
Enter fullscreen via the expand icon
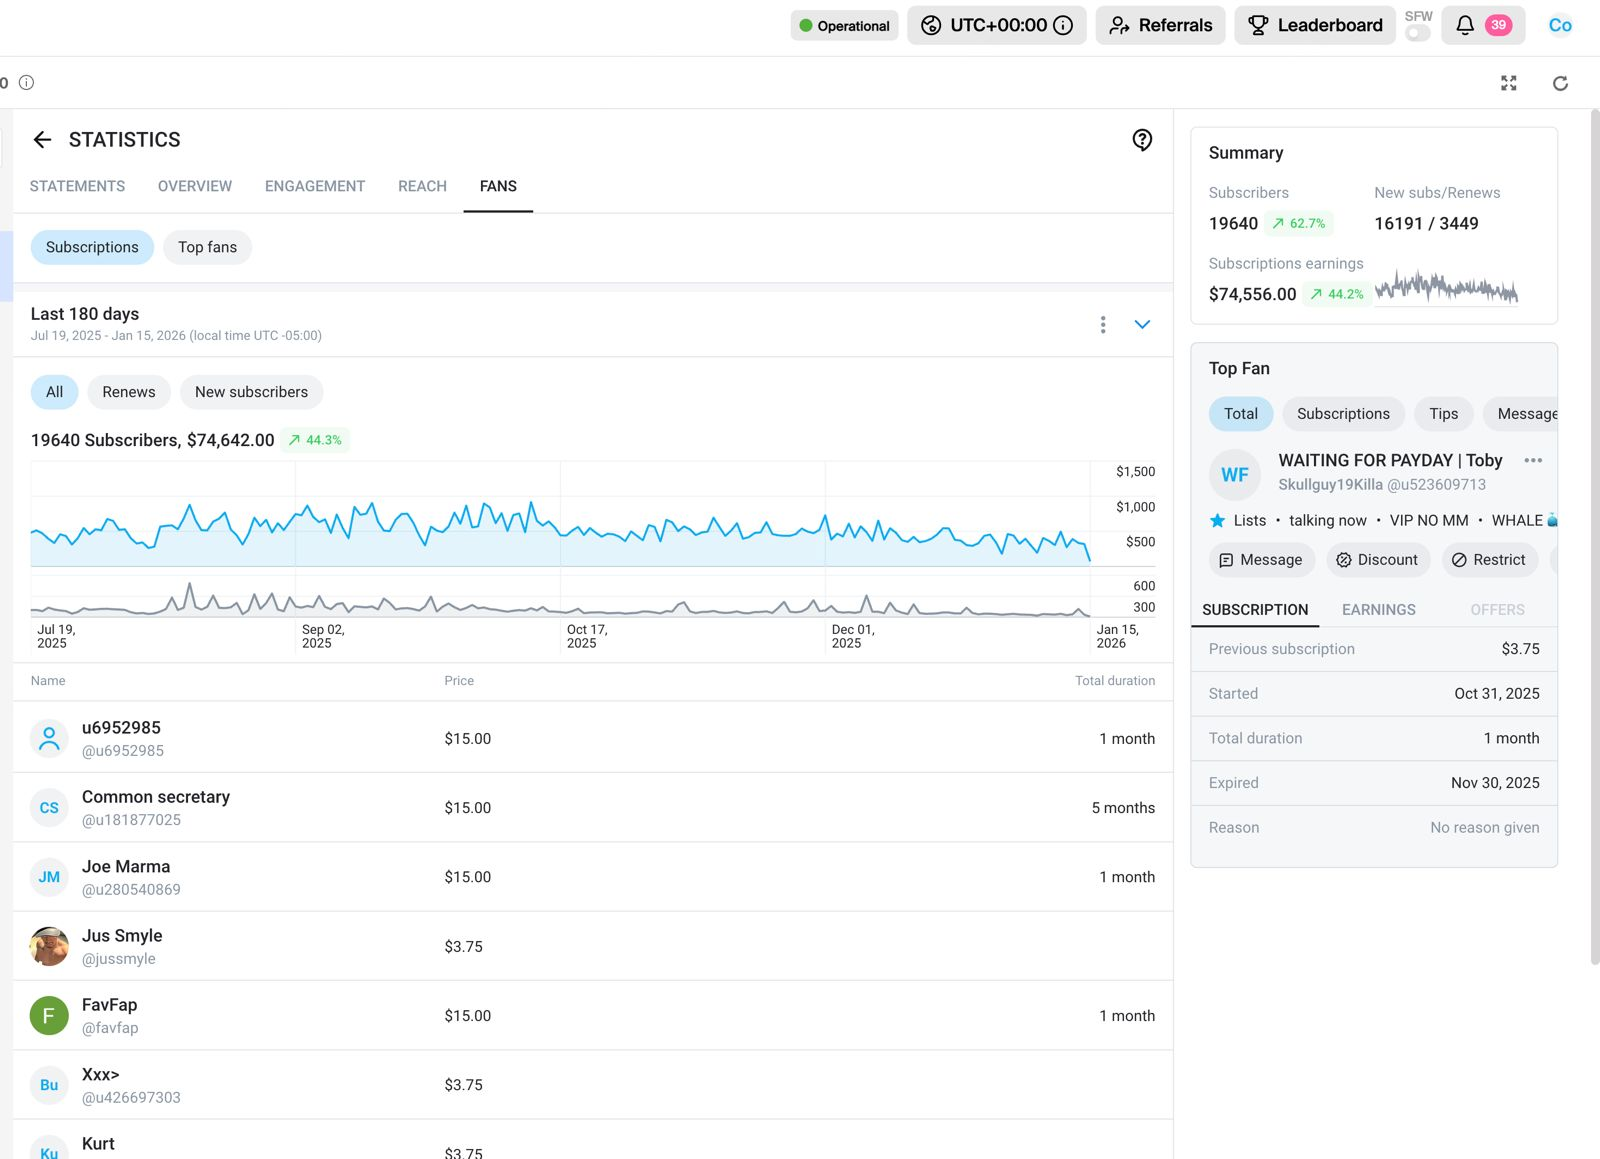click(1509, 83)
